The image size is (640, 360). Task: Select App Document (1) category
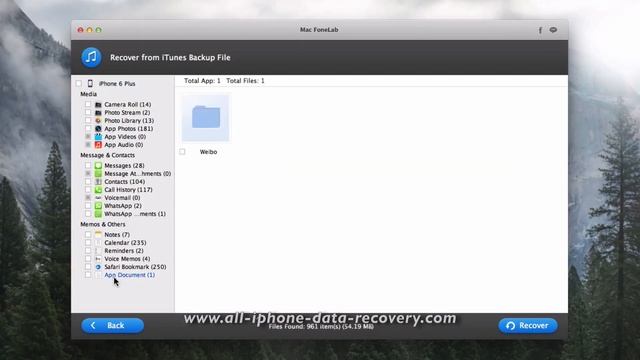click(x=129, y=275)
